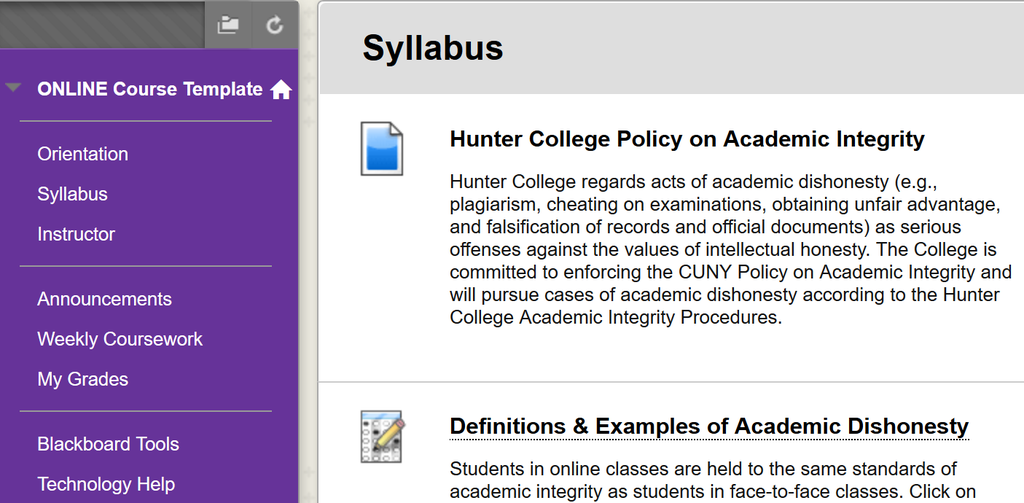The image size is (1024, 503).
Task: Click the blue document icon for Academic Integrity
Action: pyautogui.click(x=382, y=148)
